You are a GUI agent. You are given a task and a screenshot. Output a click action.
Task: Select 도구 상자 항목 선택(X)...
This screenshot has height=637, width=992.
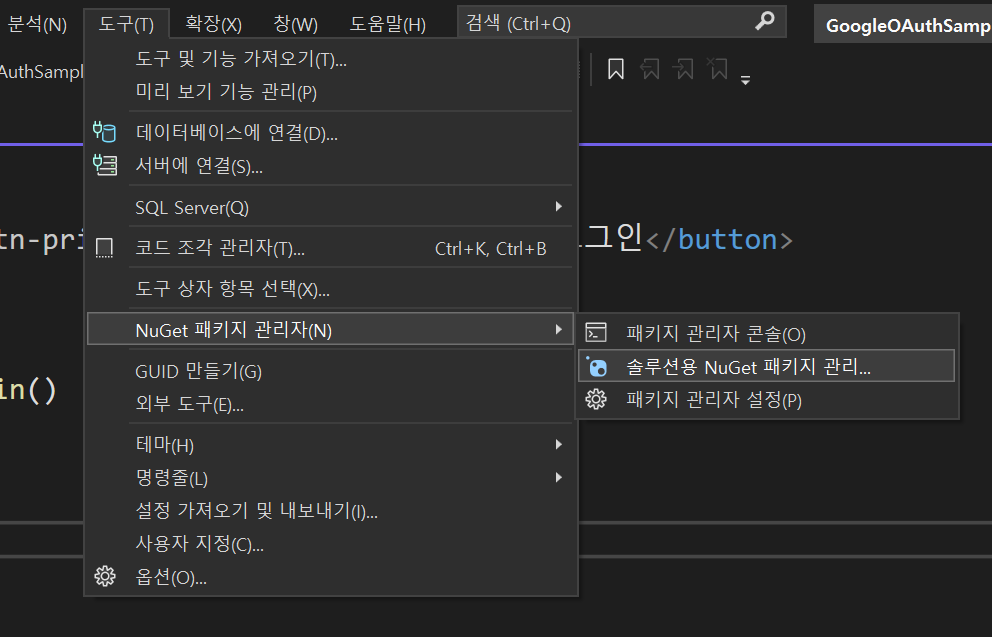click(330, 289)
